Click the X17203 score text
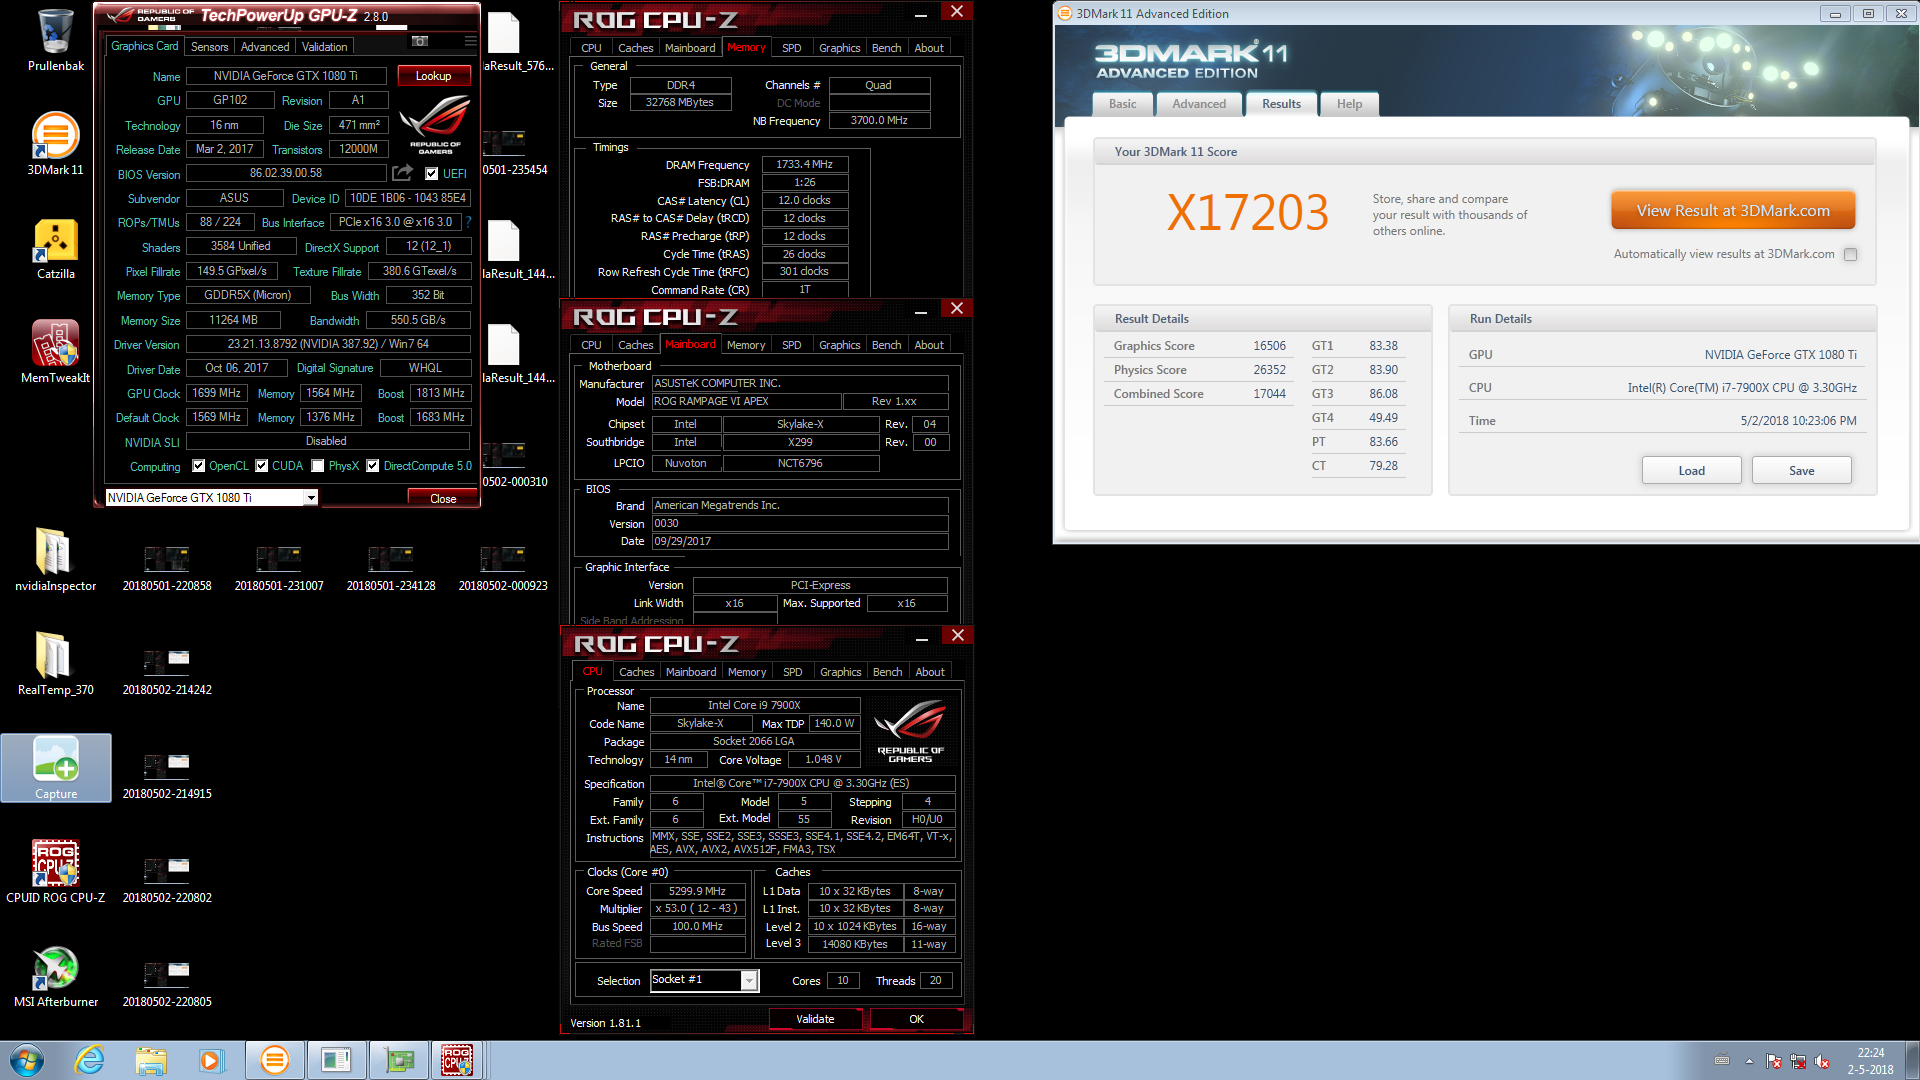Image resolution: width=1920 pixels, height=1080 pixels. coord(1247,212)
